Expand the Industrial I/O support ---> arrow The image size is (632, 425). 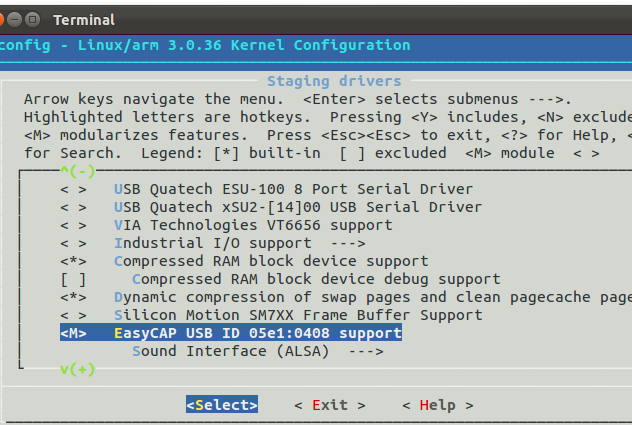[348, 243]
